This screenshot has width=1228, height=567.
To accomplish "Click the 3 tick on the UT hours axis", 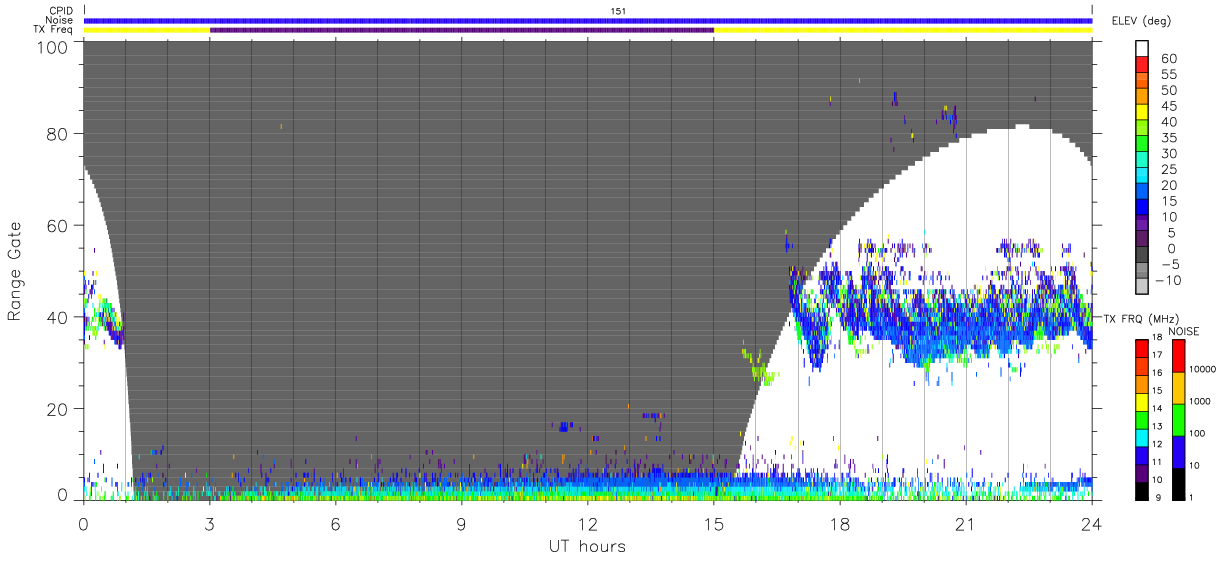I will click(x=210, y=524).
